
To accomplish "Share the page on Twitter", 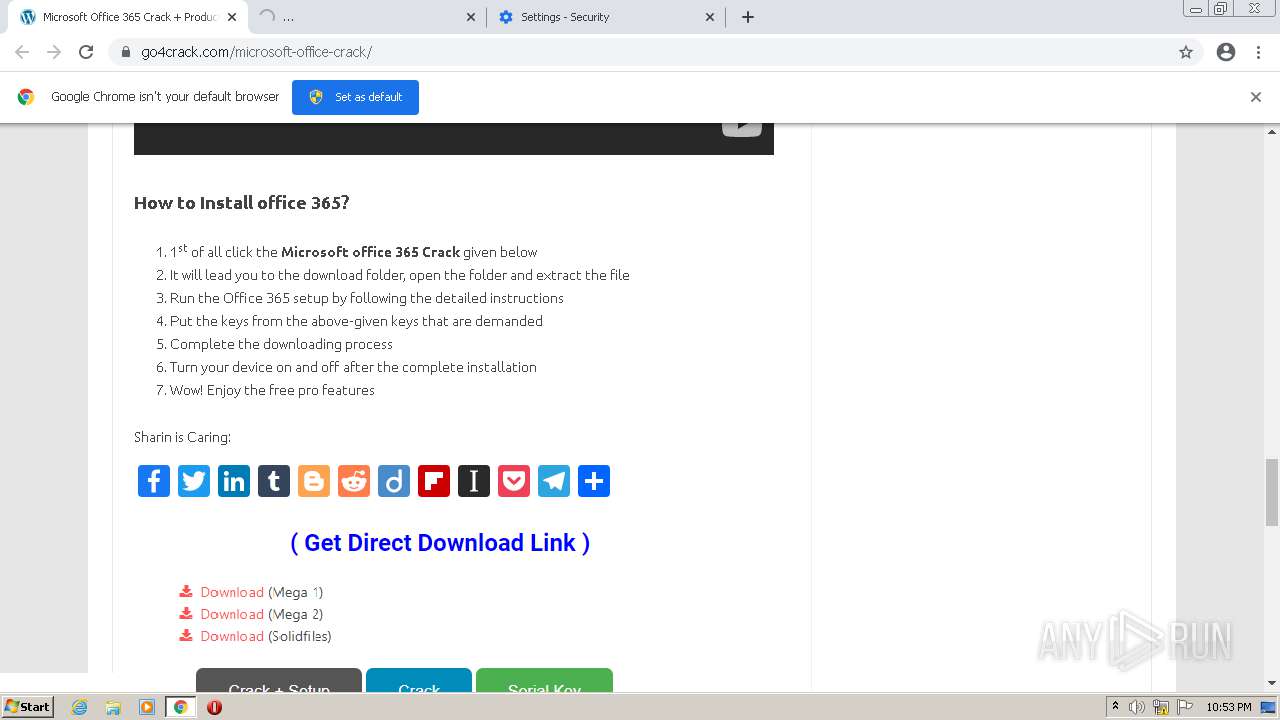I will [x=194, y=481].
